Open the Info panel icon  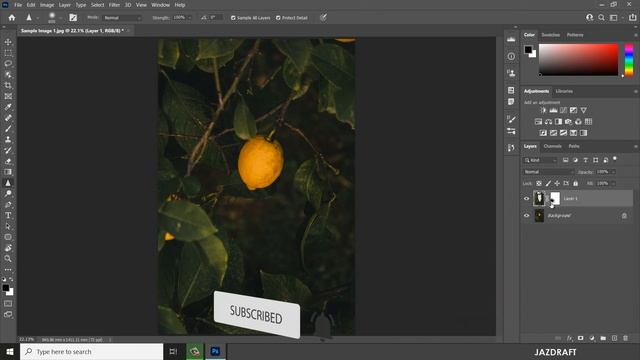(x=511, y=56)
